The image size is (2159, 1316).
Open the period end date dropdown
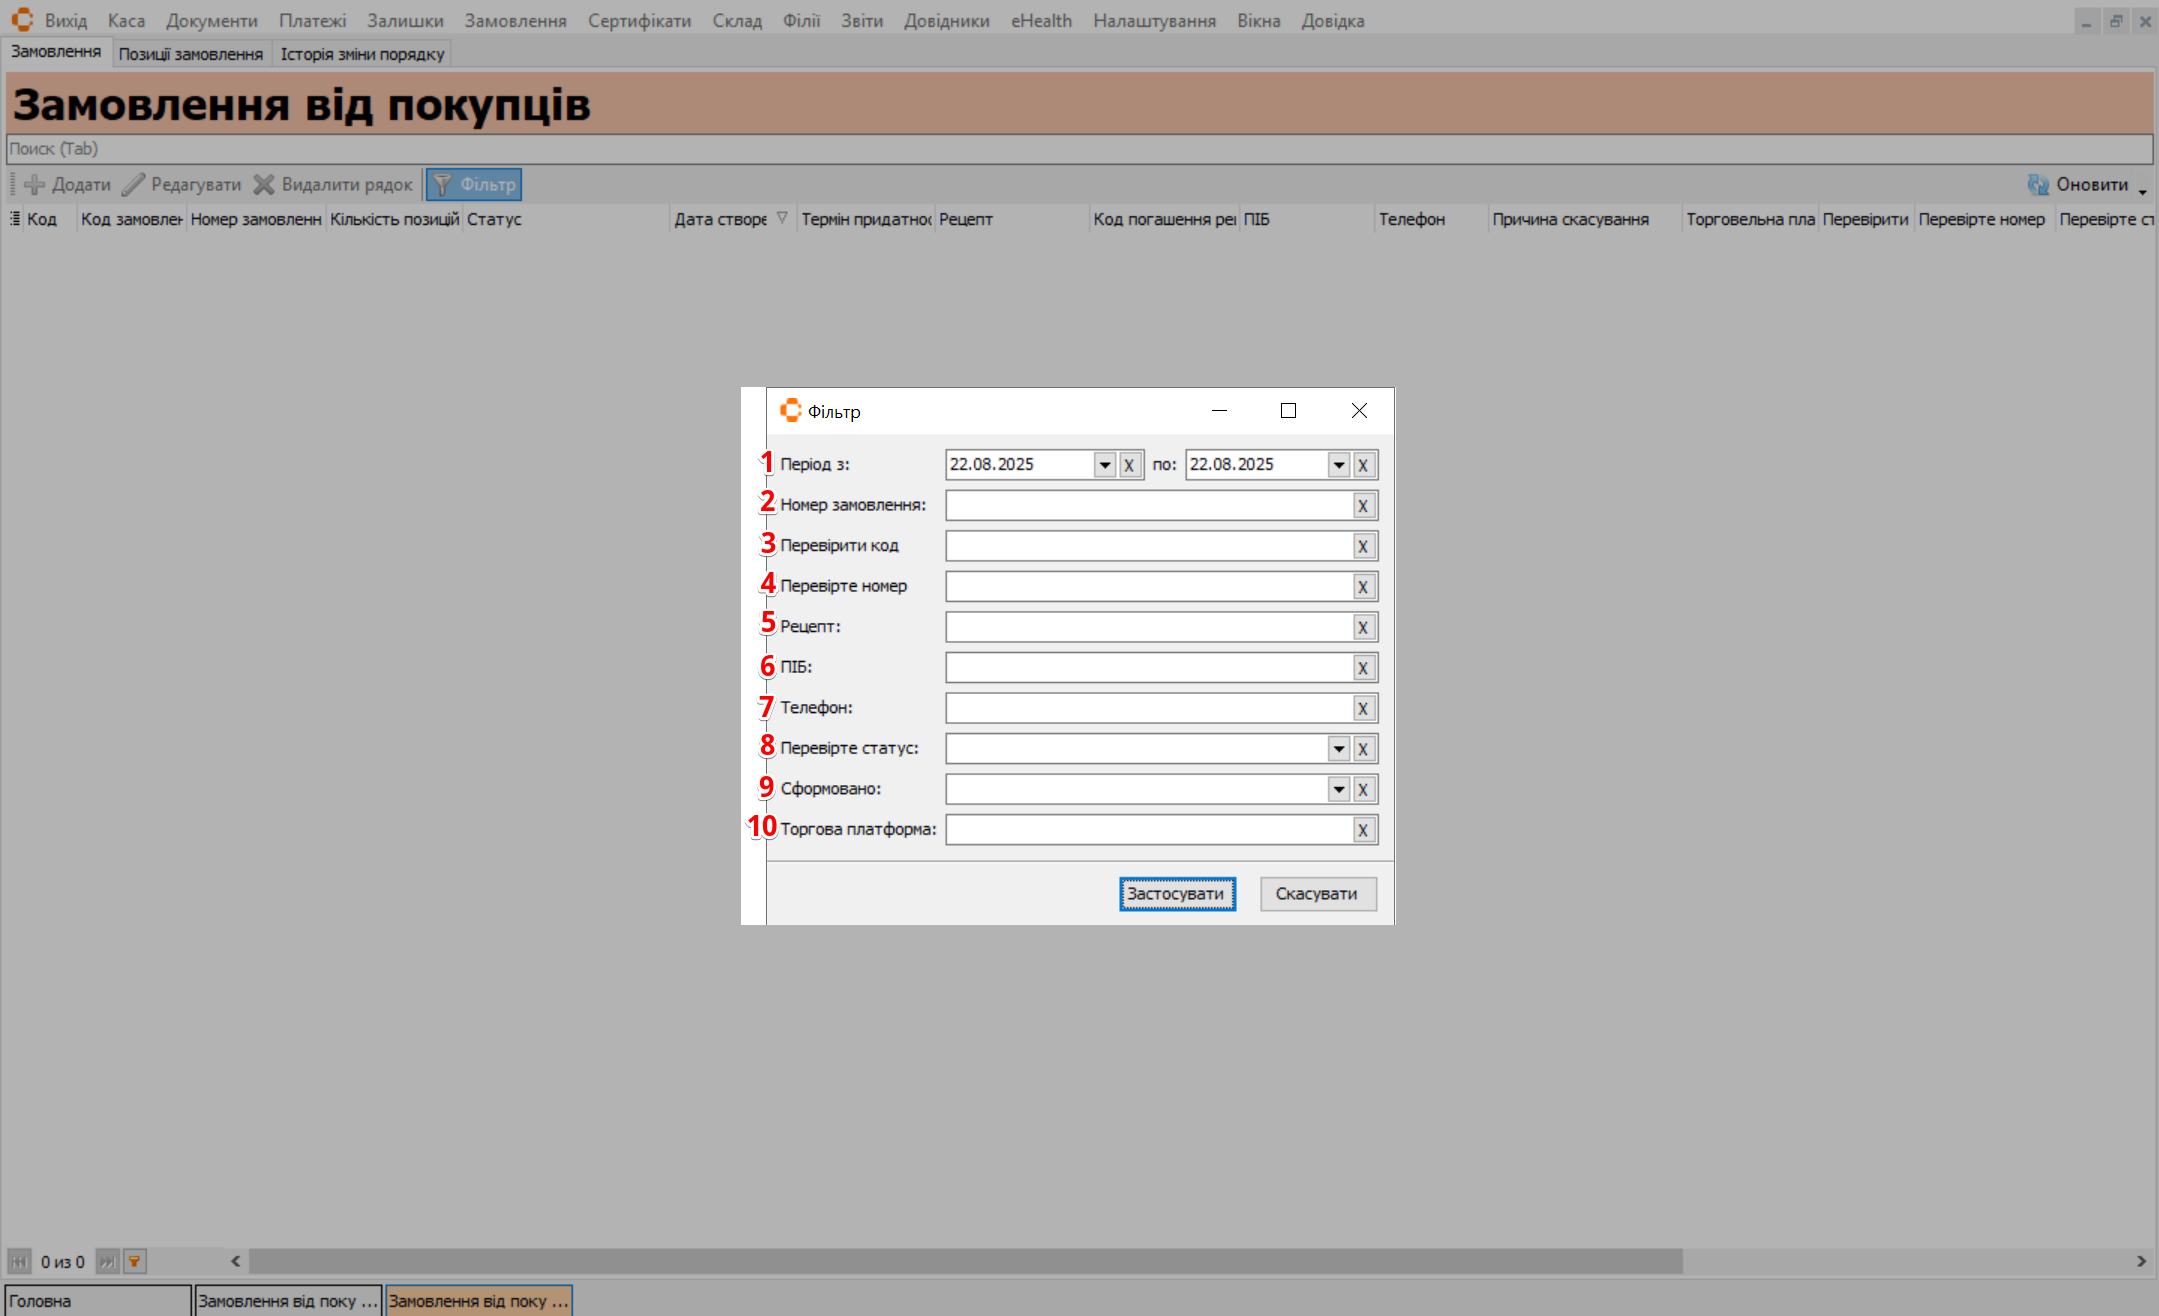pos(1338,465)
